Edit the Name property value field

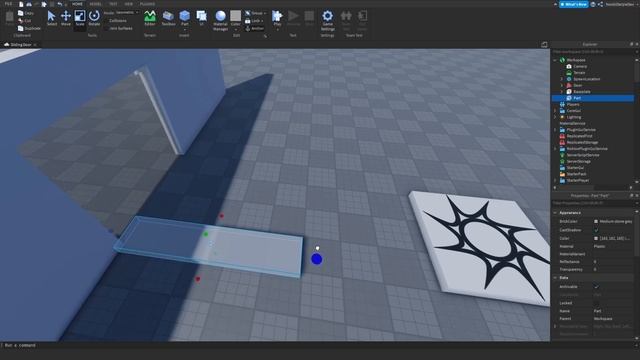coord(613,311)
